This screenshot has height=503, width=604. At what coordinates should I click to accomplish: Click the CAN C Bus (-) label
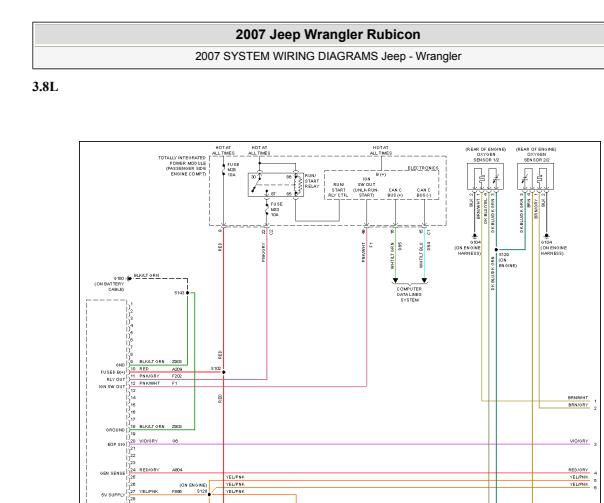click(x=424, y=193)
